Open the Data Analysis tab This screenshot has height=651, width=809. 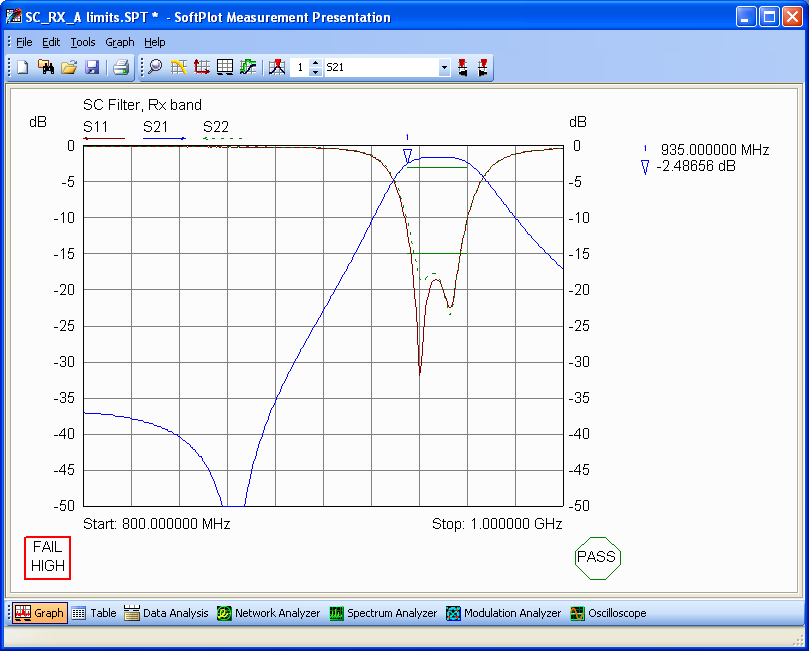coord(166,613)
